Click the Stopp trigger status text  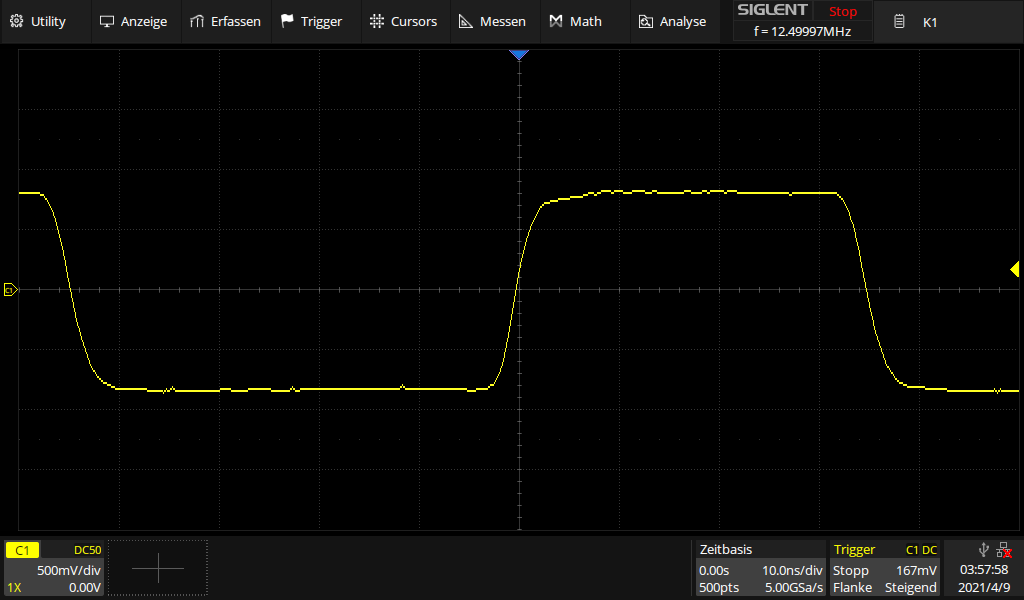coord(851,571)
